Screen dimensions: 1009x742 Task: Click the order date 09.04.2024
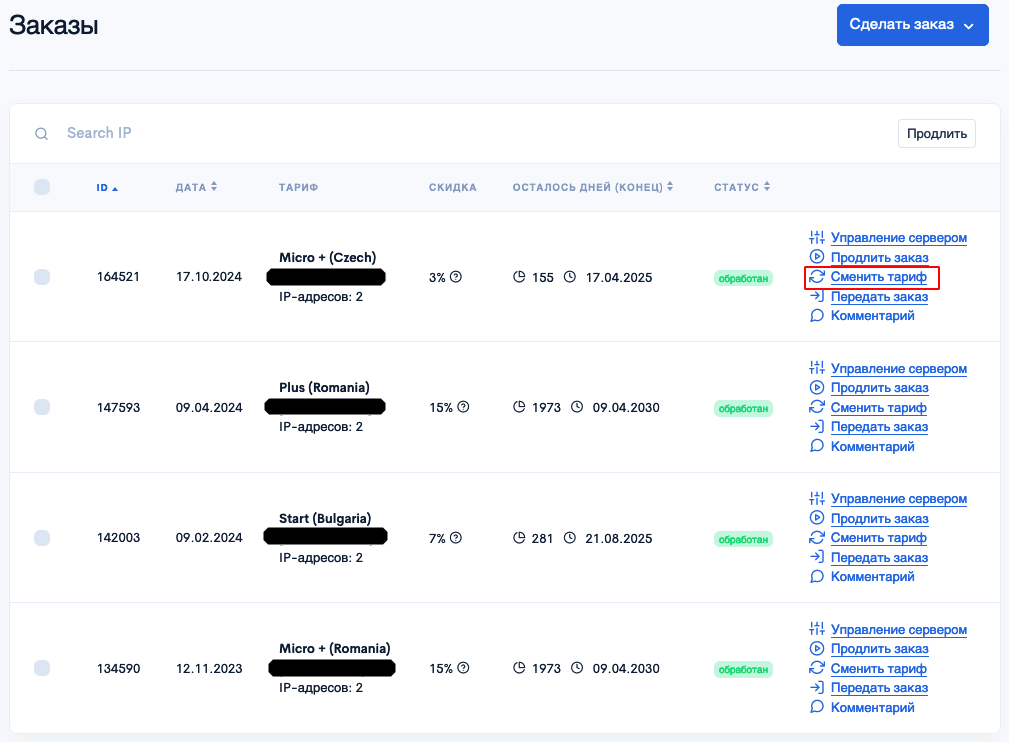pos(209,407)
